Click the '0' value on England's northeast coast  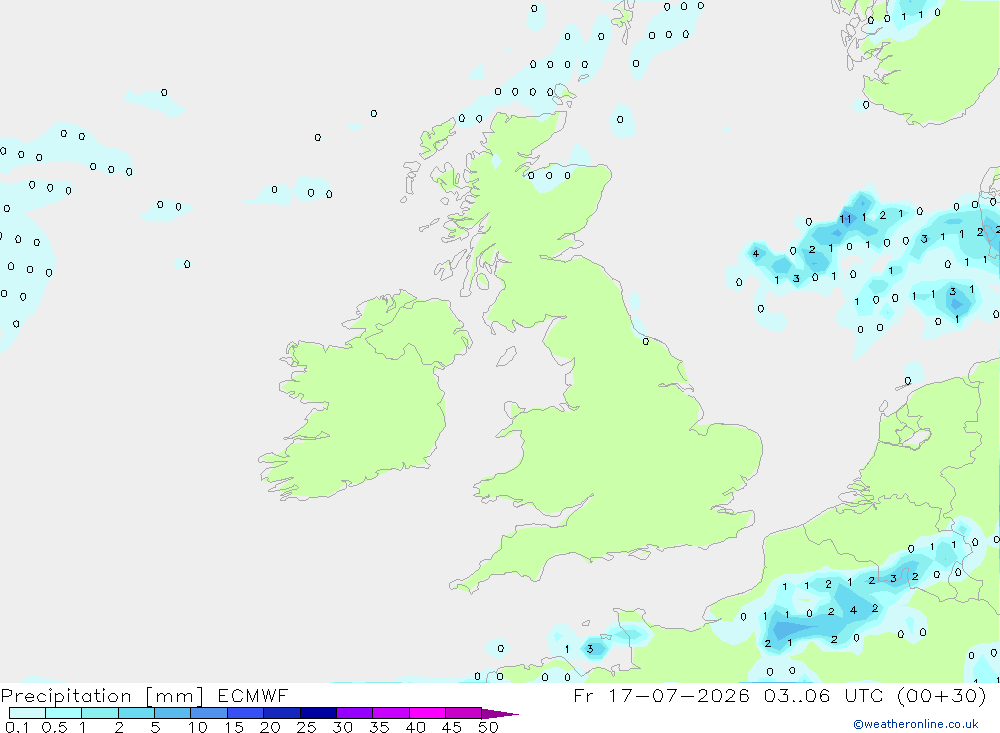646,342
